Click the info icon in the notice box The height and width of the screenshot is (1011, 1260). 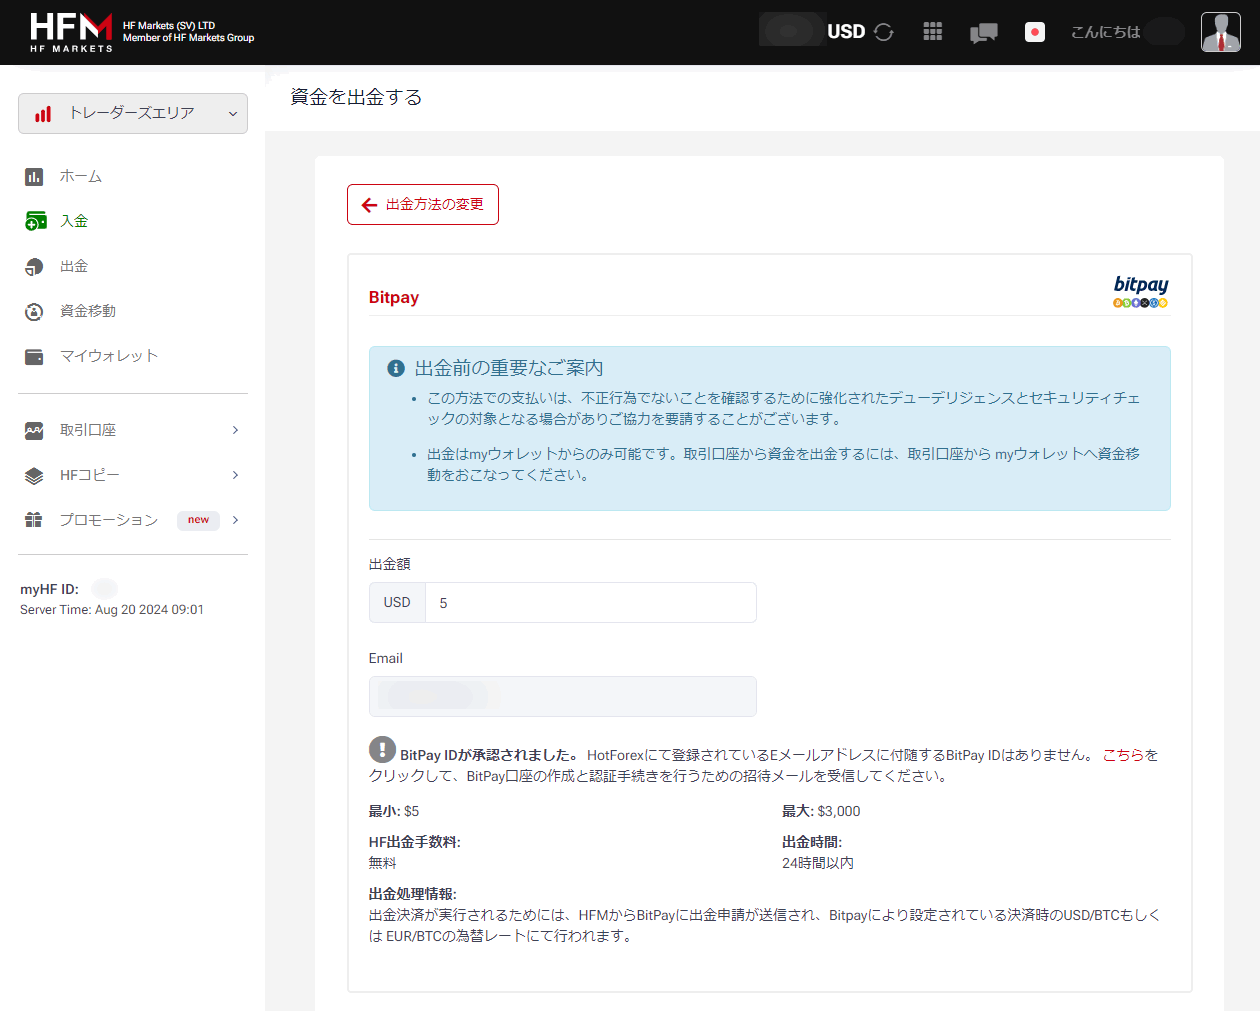[396, 368]
